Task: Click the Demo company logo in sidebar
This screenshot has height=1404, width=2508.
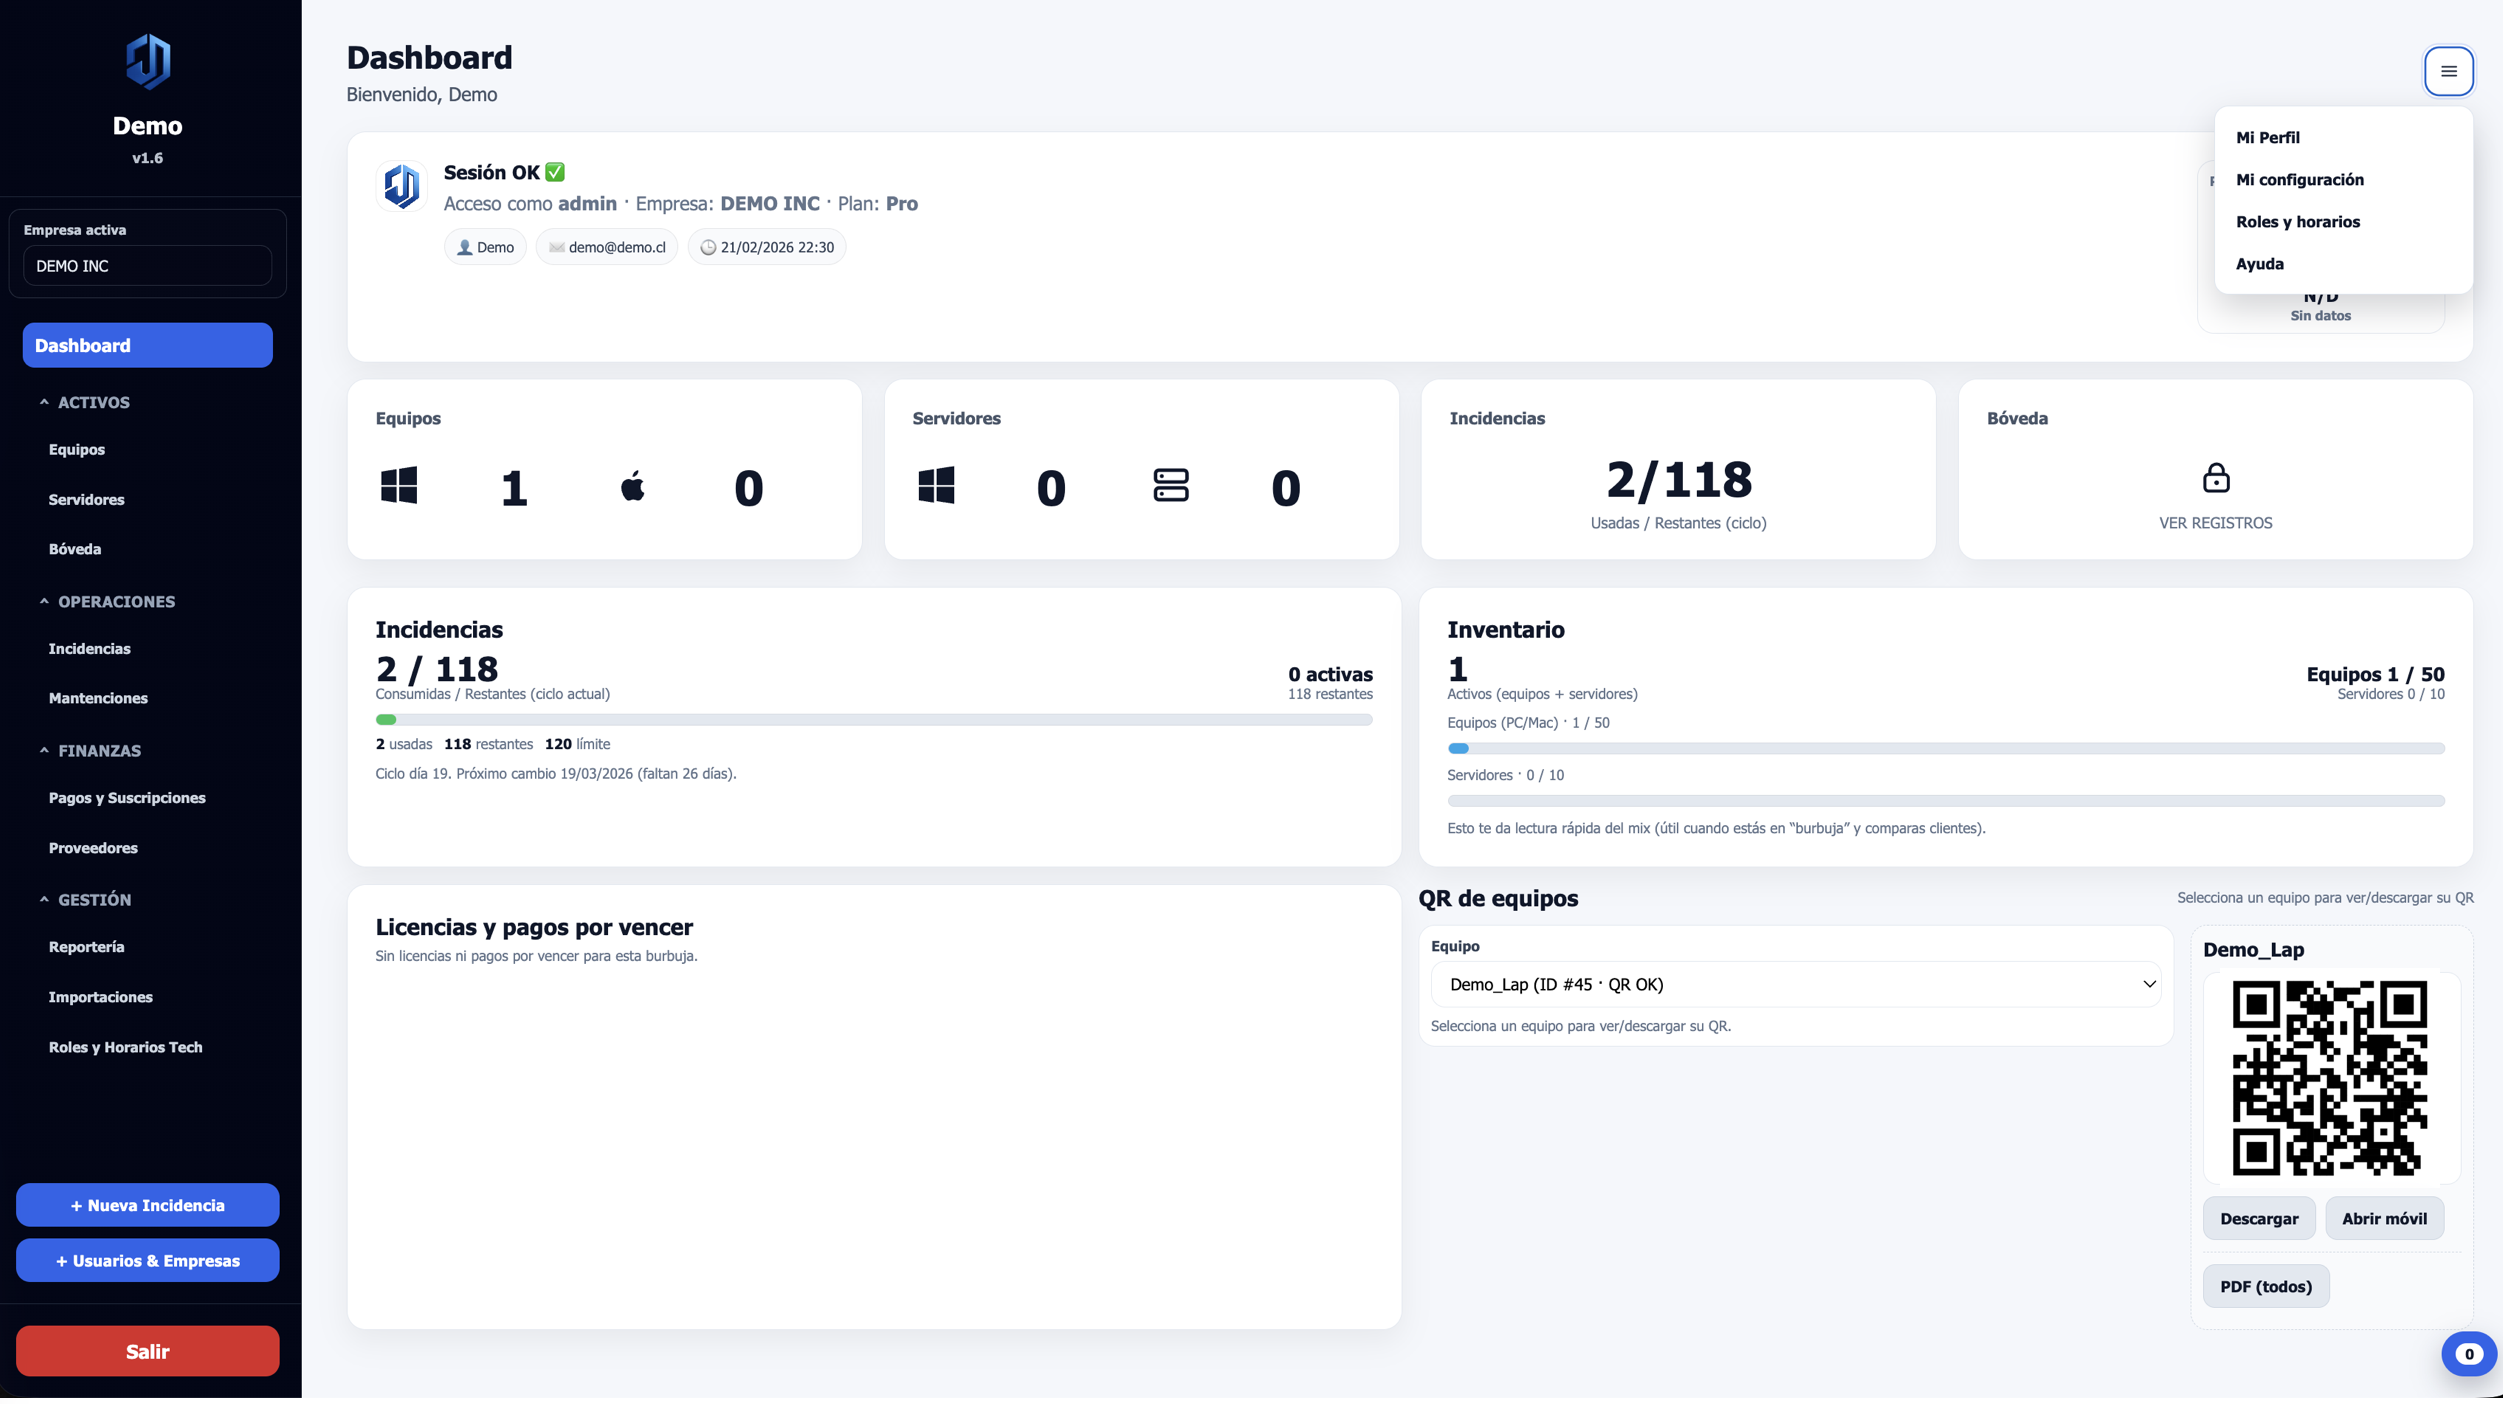Action: tap(148, 60)
